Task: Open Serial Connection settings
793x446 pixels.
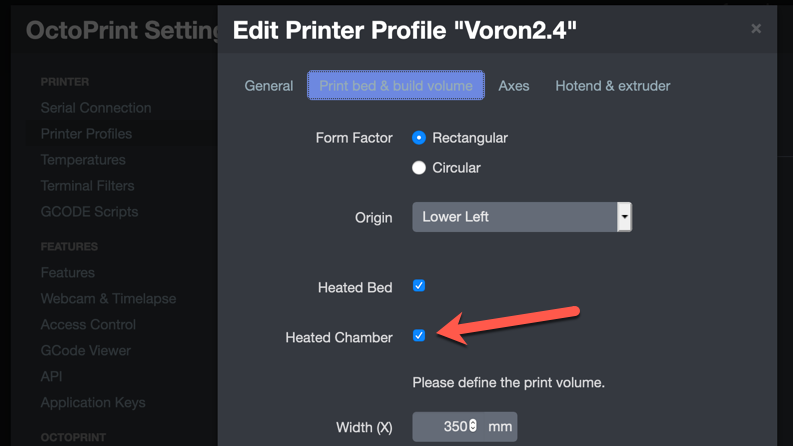Action: (x=96, y=108)
